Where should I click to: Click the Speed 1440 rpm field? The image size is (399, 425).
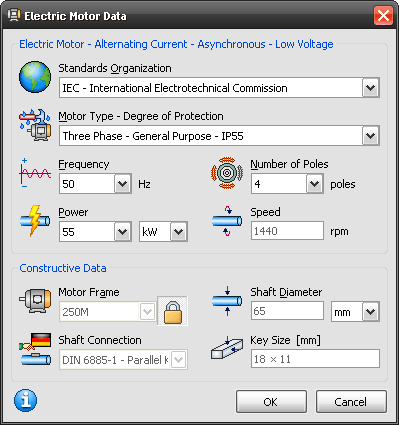[287, 231]
